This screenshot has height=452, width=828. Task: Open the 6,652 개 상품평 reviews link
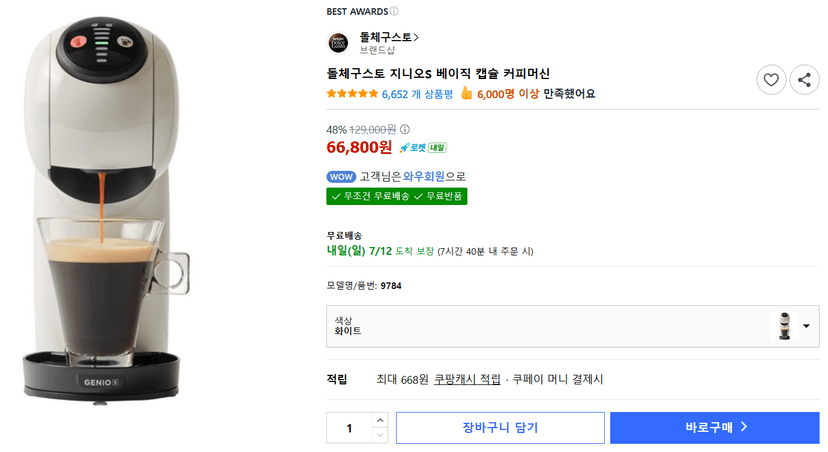[x=417, y=95]
